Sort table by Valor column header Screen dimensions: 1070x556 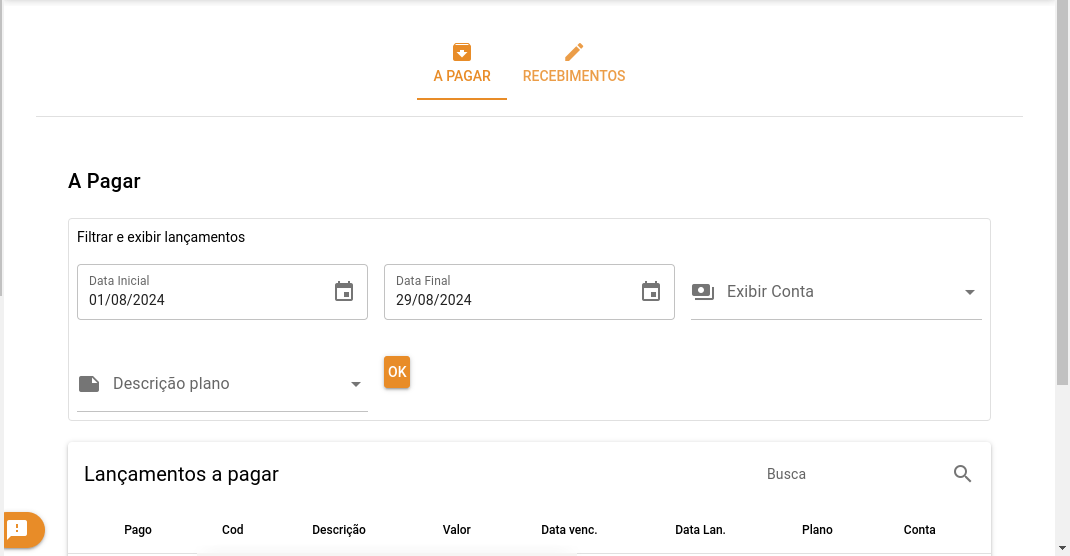[456, 530]
